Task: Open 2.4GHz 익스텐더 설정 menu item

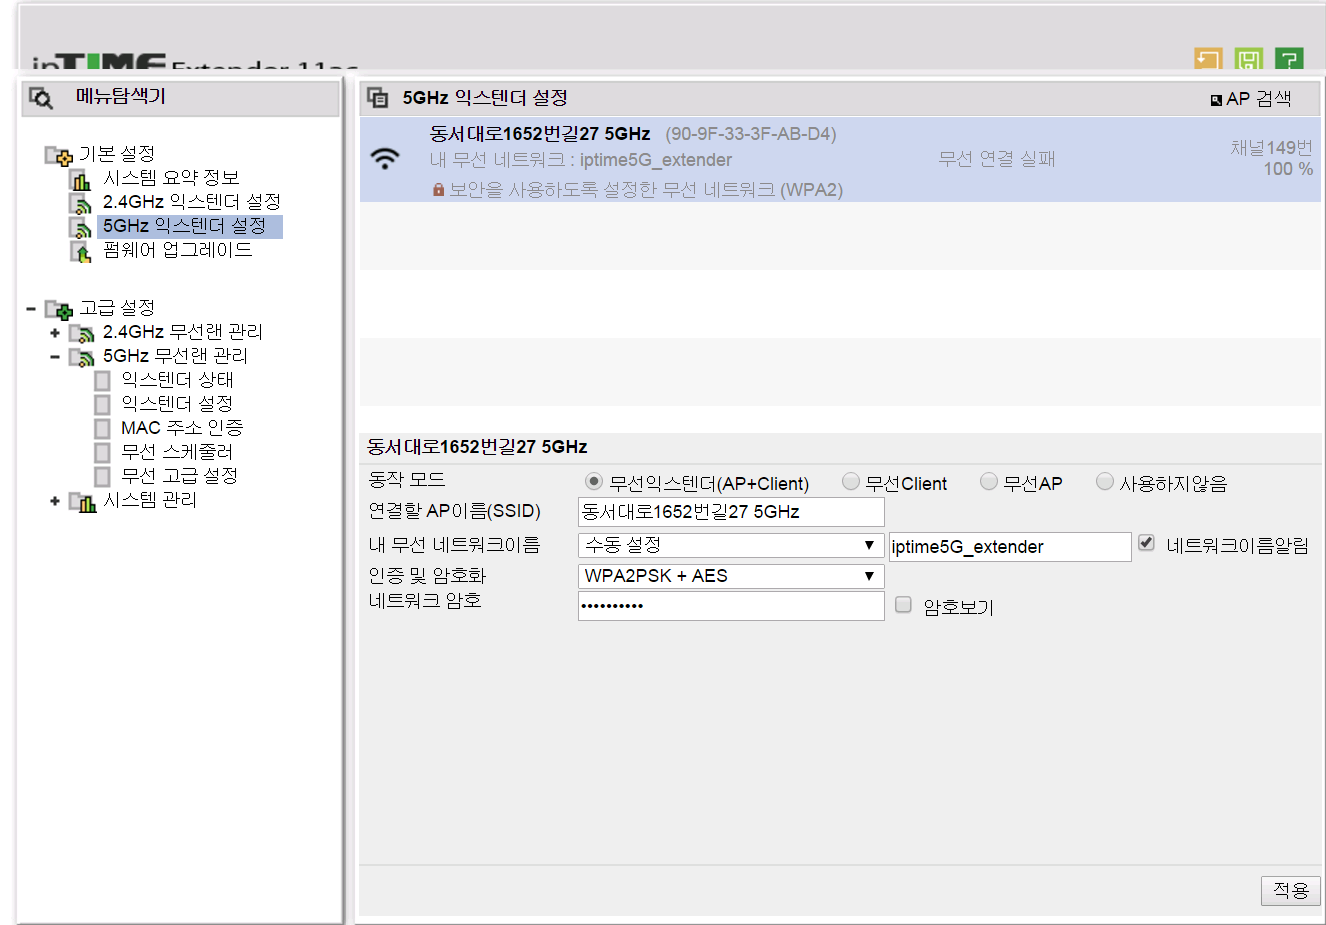Action: [192, 202]
